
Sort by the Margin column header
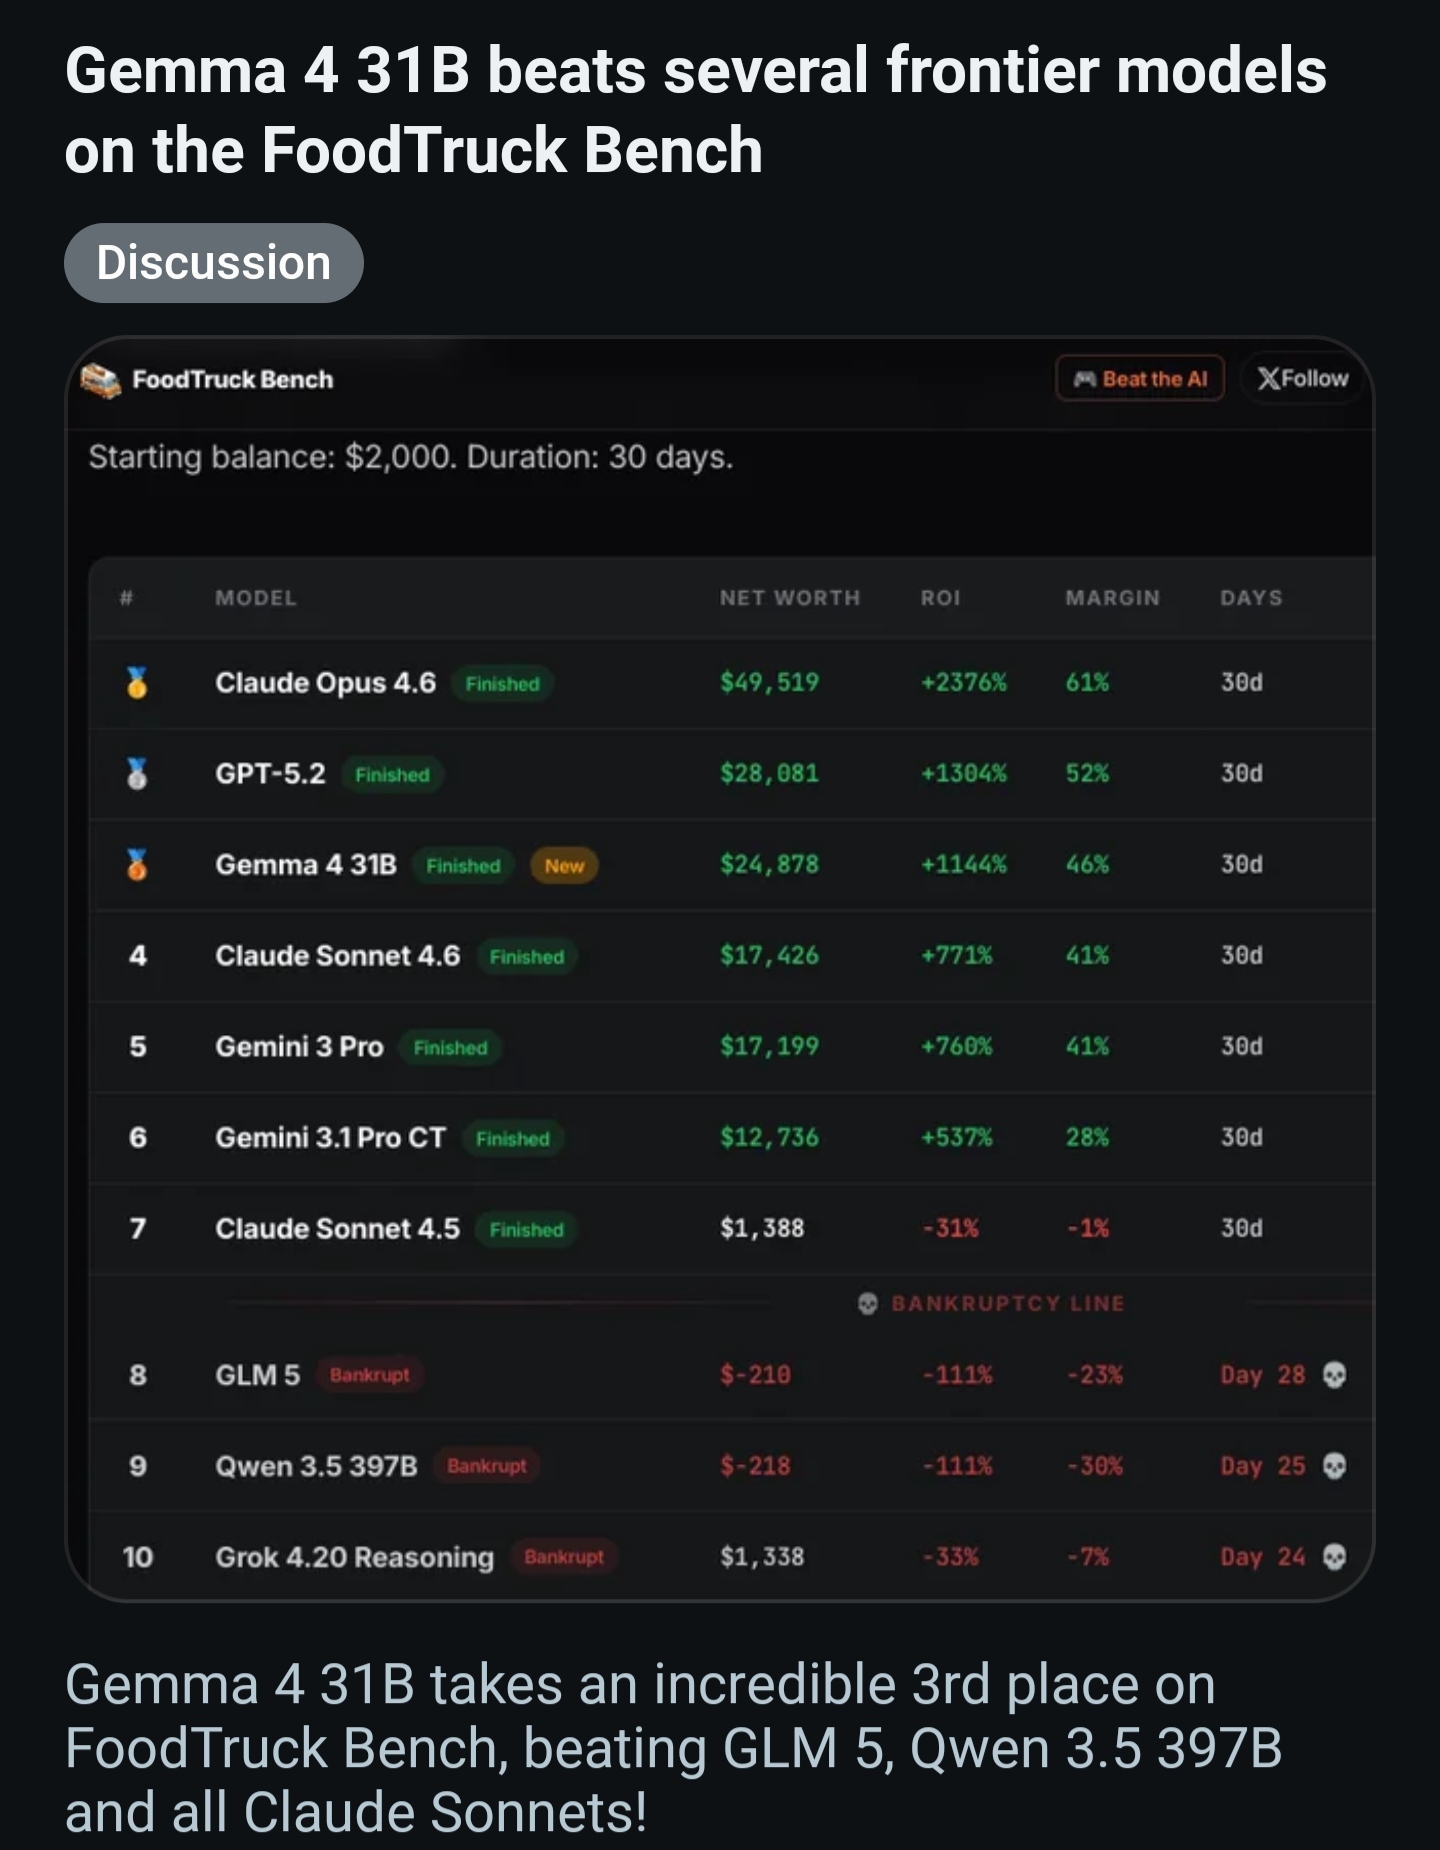(x=1113, y=598)
